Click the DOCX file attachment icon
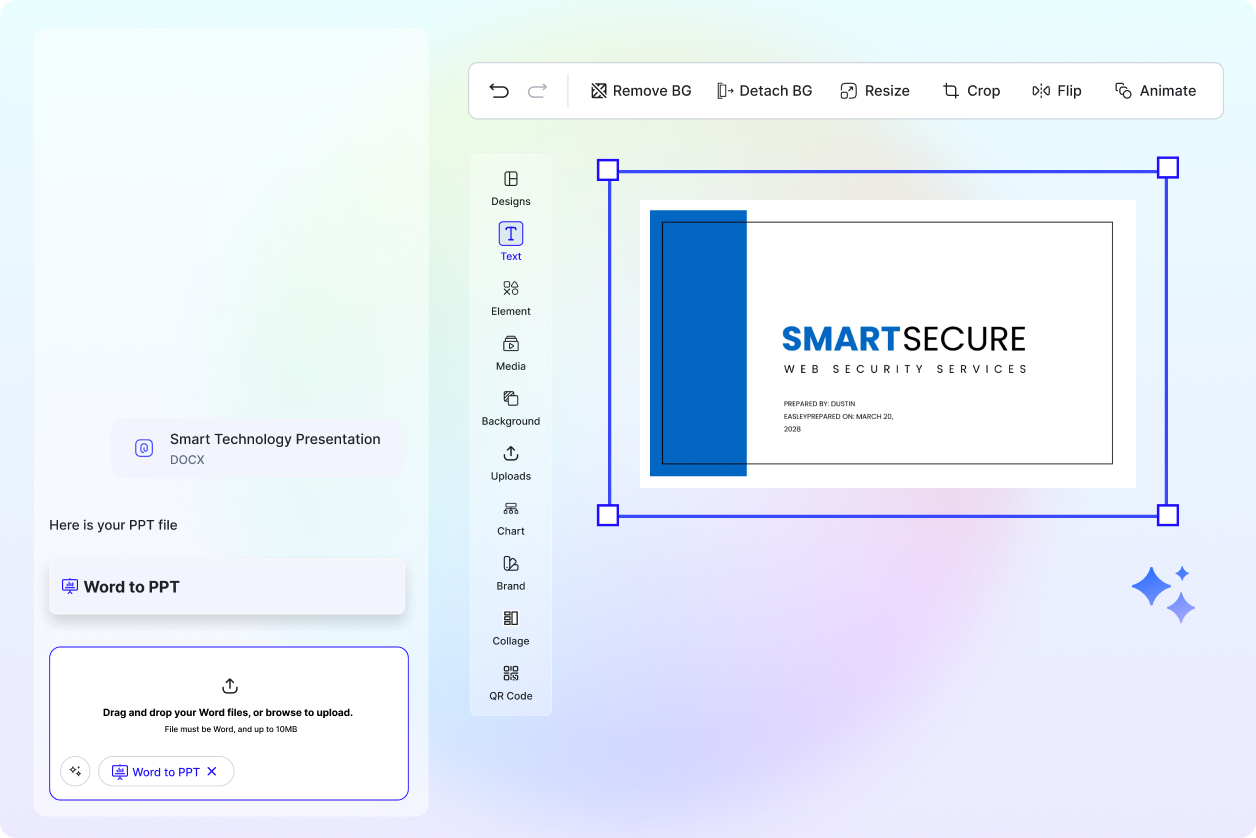The image size is (1256, 838). (144, 448)
